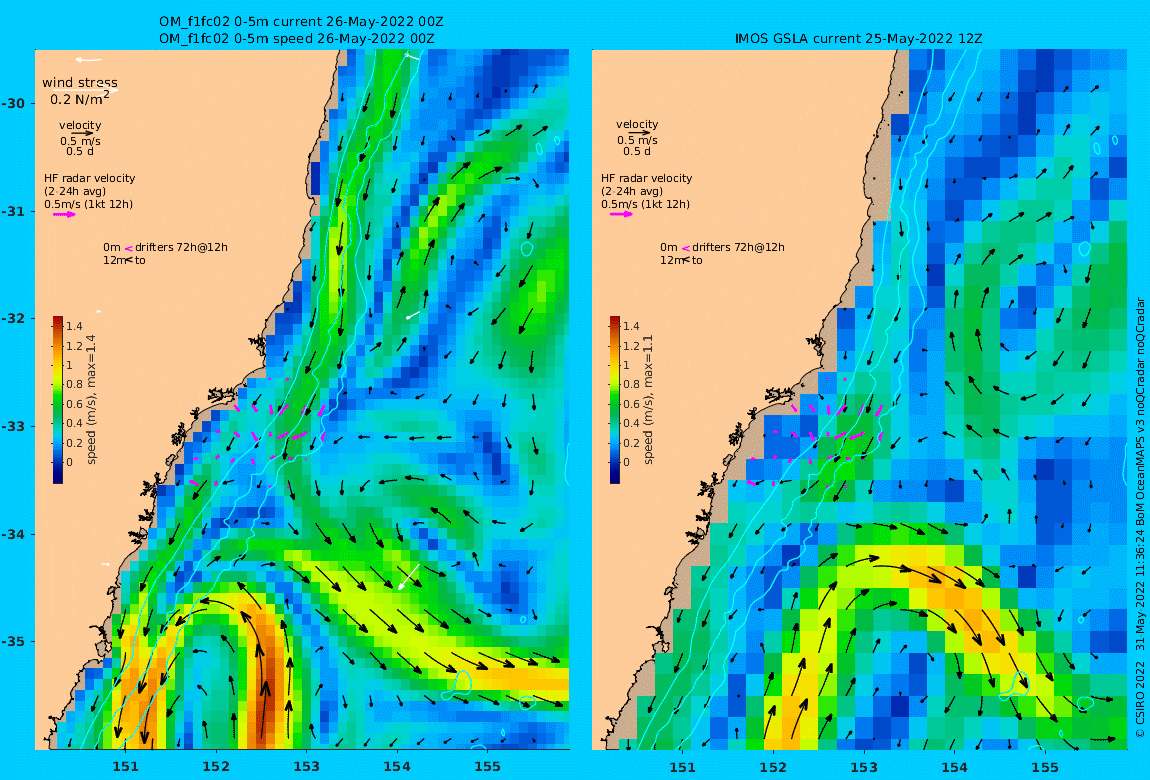Click the '0.2 N/m²' wind stress value
This screenshot has height=780, width=1150.
coord(80,98)
